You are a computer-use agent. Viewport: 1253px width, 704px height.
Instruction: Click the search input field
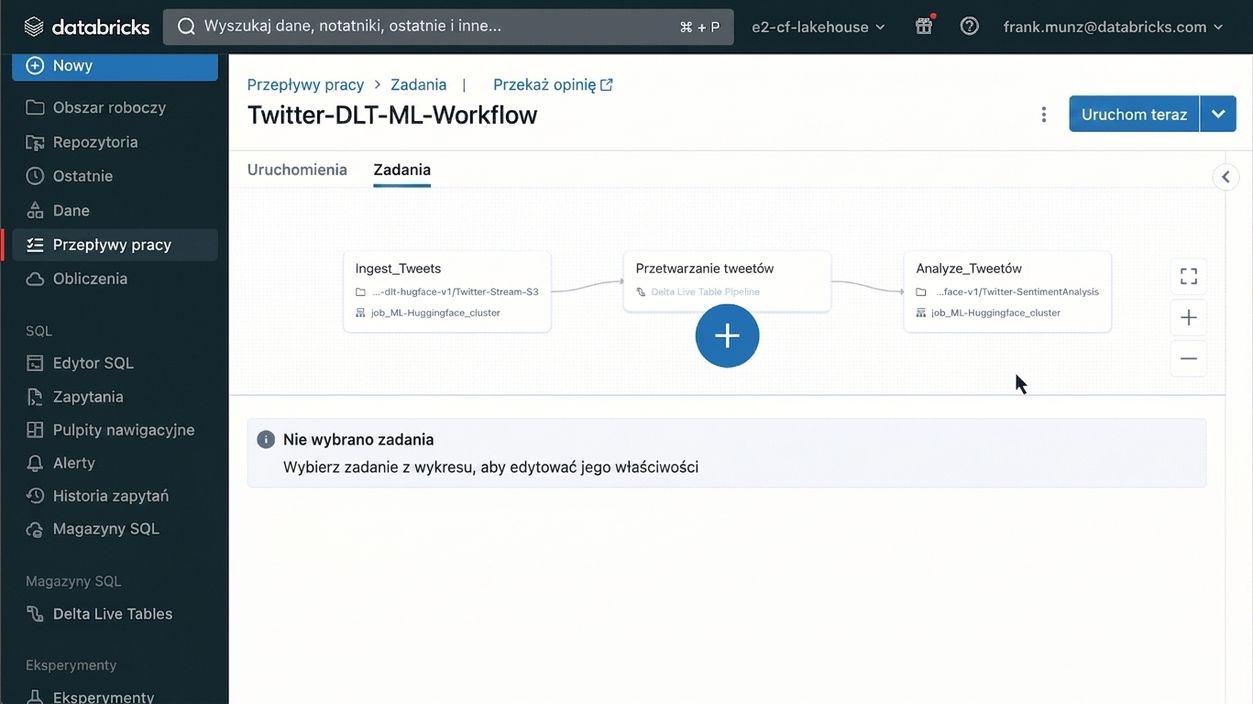point(448,26)
